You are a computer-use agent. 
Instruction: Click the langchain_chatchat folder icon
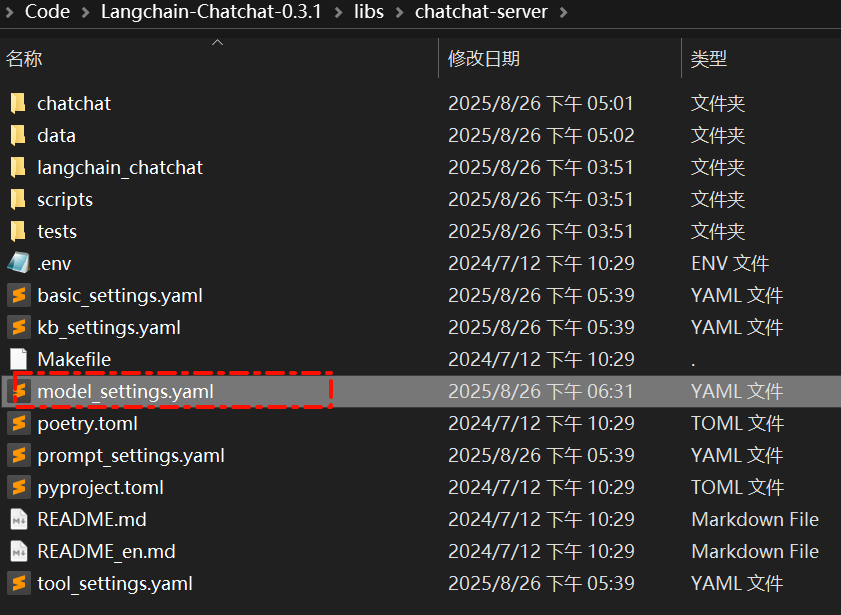[x=18, y=167]
